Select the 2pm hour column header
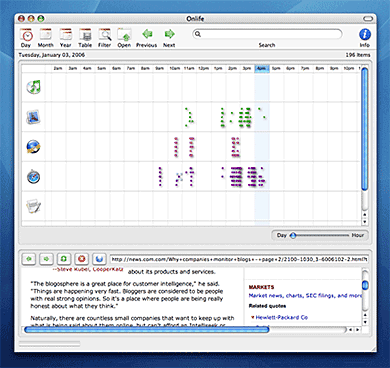The height and width of the screenshot is (368, 390). (x=233, y=68)
